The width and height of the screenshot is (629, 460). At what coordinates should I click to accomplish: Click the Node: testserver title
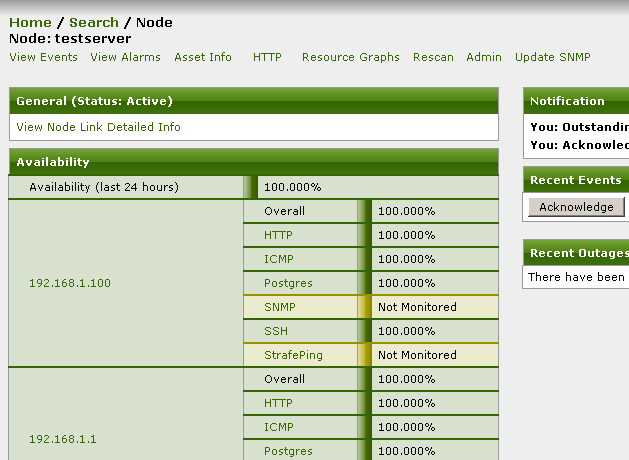click(x=70, y=39)
